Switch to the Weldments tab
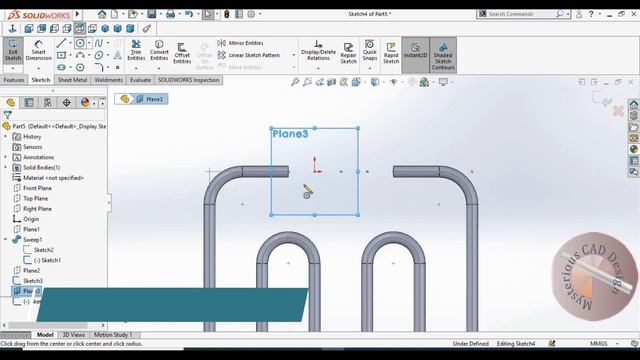This screenshot has width=640, height=360. (109, 80)
